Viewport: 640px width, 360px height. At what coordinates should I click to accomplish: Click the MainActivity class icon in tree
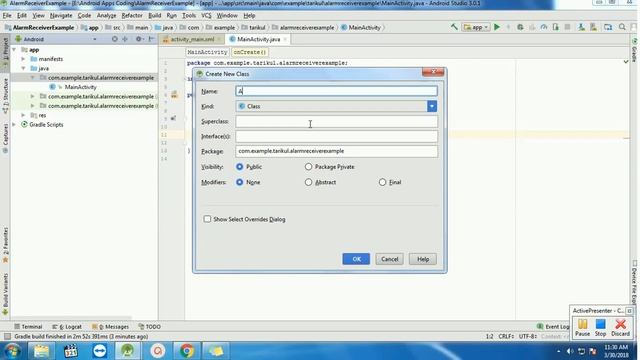coord(52,87)
